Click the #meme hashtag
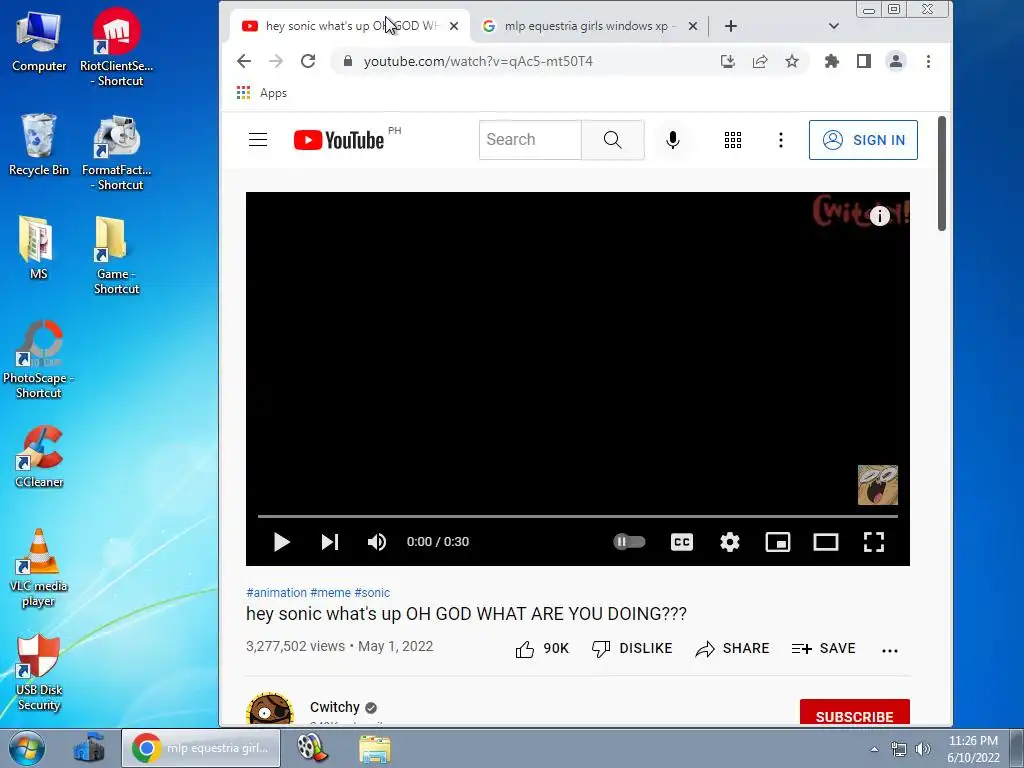 coord(330,592)
